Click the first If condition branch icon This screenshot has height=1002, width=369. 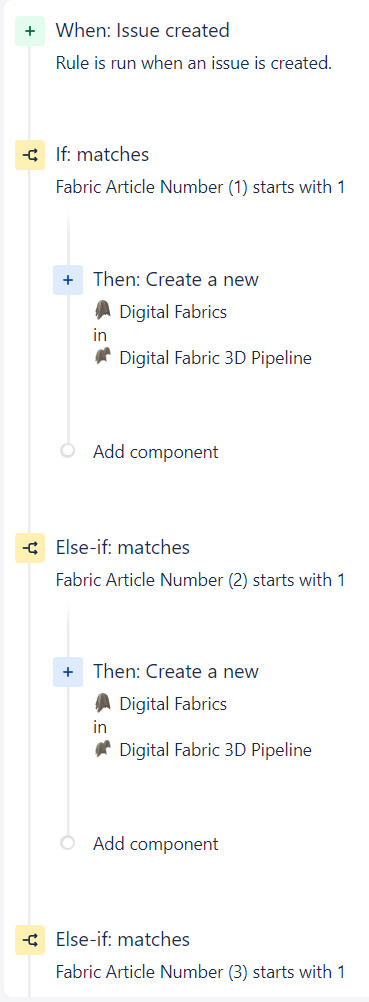coord(30,155)
